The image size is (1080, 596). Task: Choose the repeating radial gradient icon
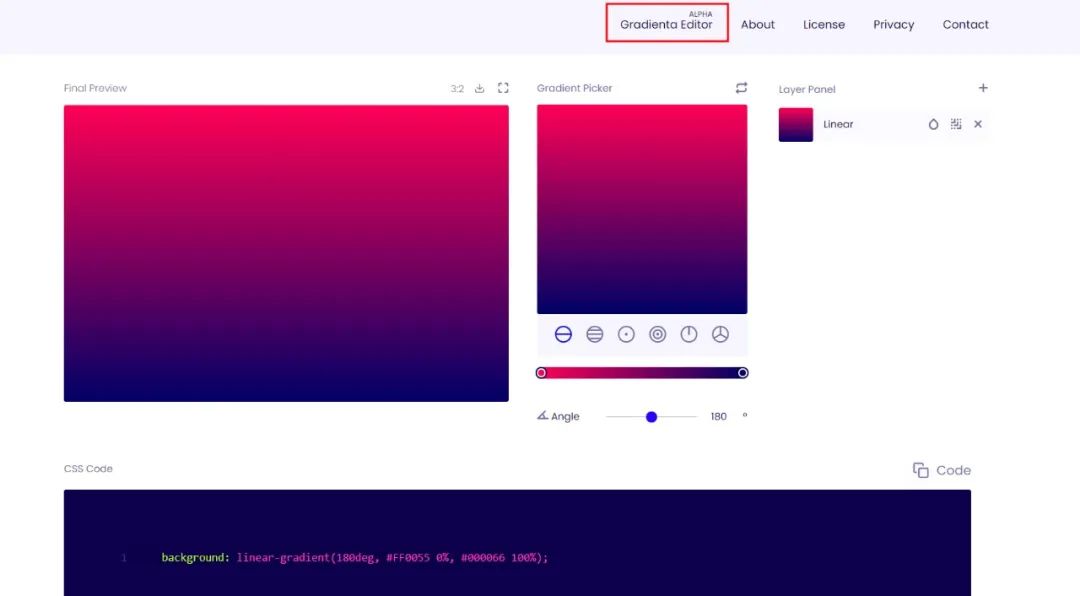[658, 335]
